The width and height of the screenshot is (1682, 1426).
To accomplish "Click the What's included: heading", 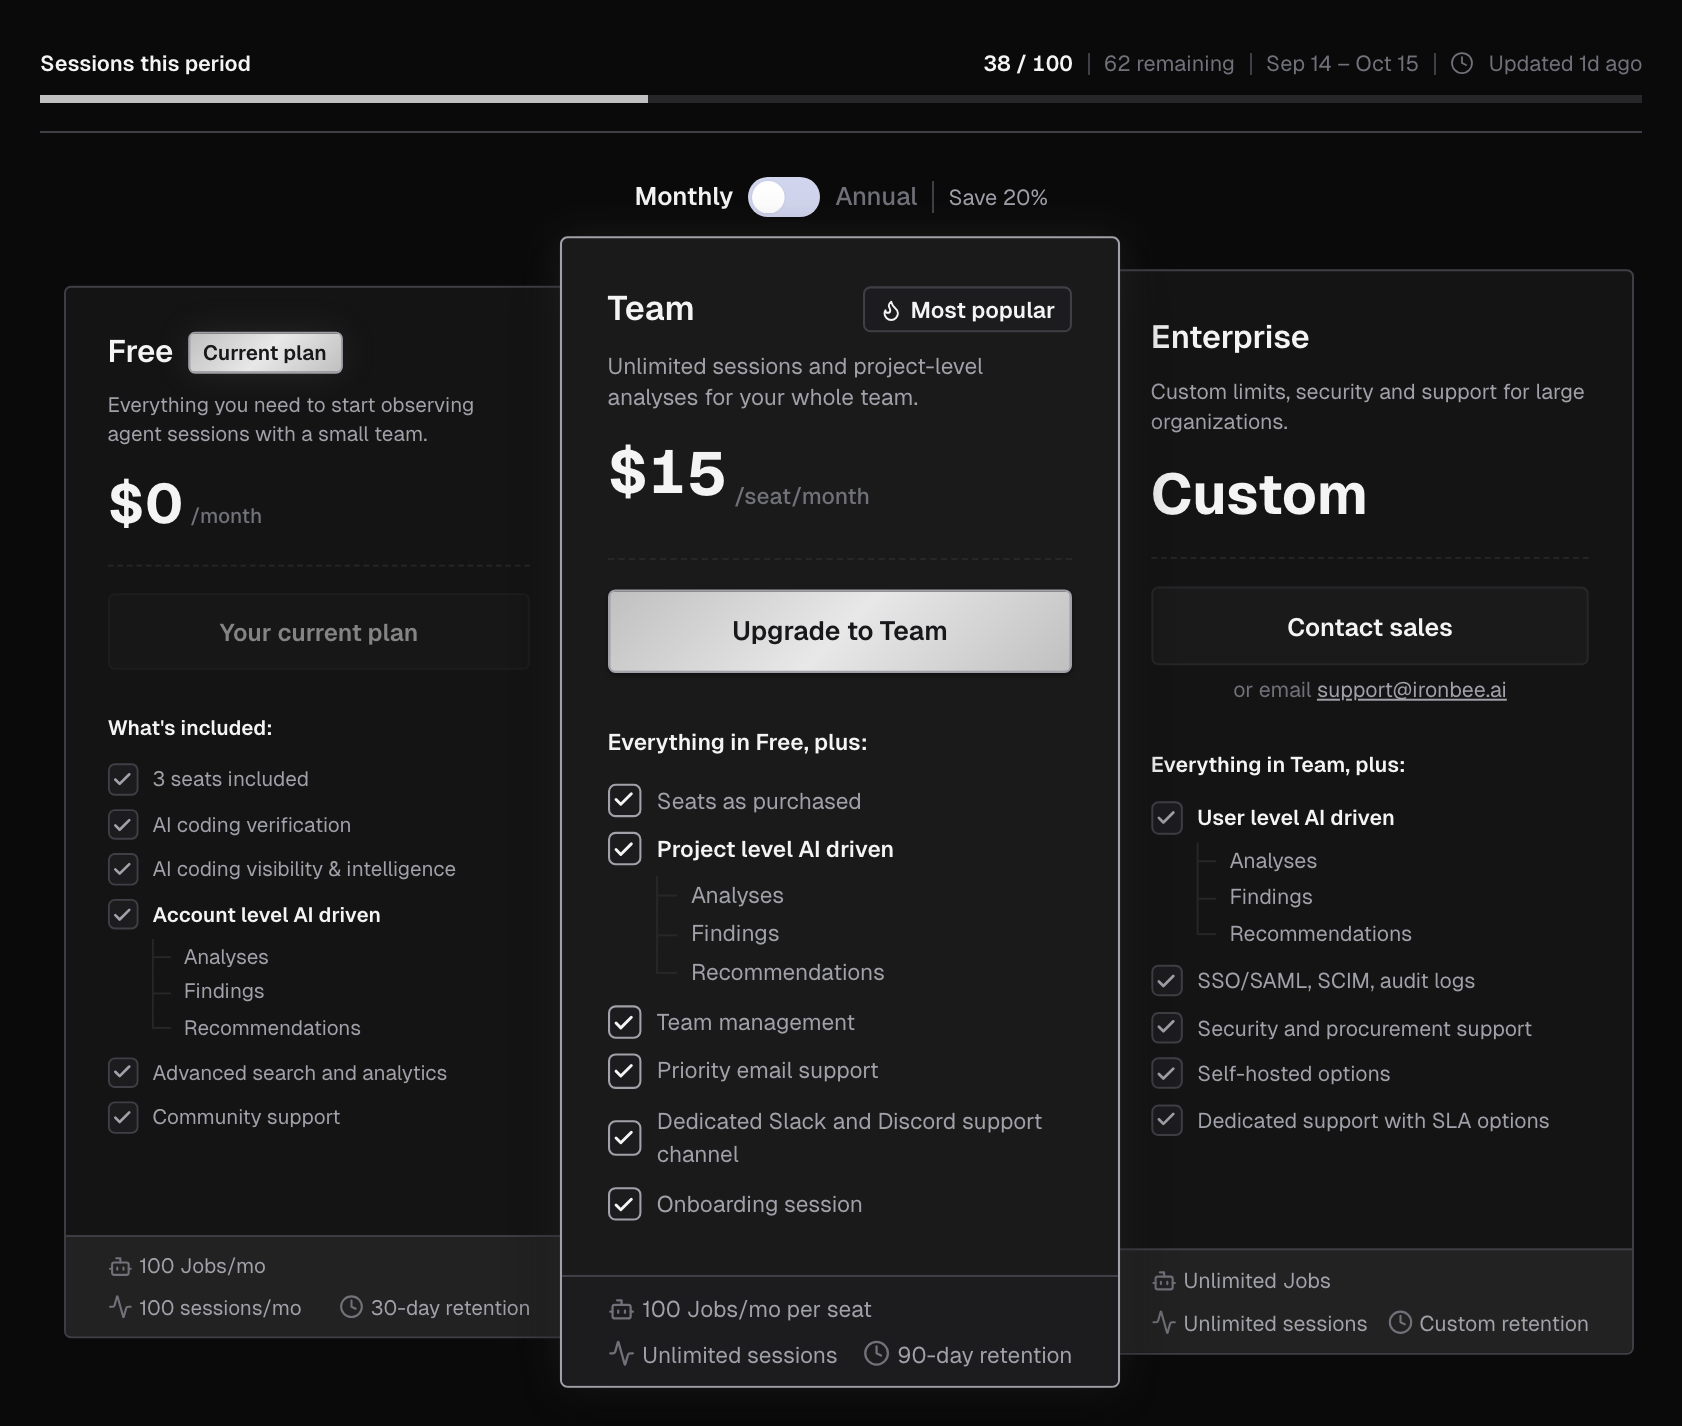I will click(x=190, y=728).
